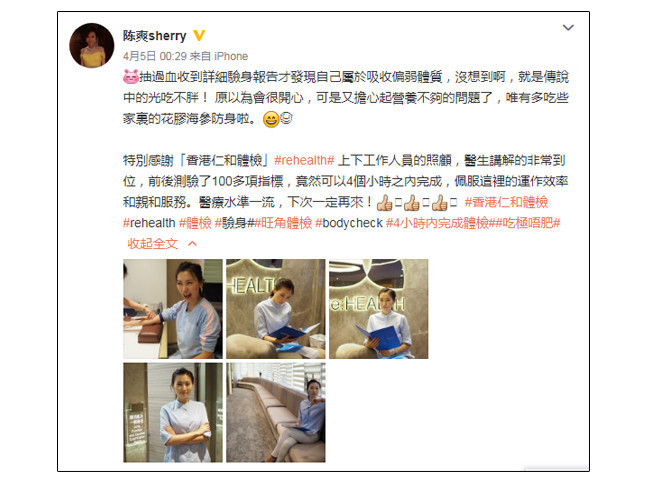Open the #rehealth# hashtag in second paragraph
The image size is (650, 482).
tap(304, 160)
